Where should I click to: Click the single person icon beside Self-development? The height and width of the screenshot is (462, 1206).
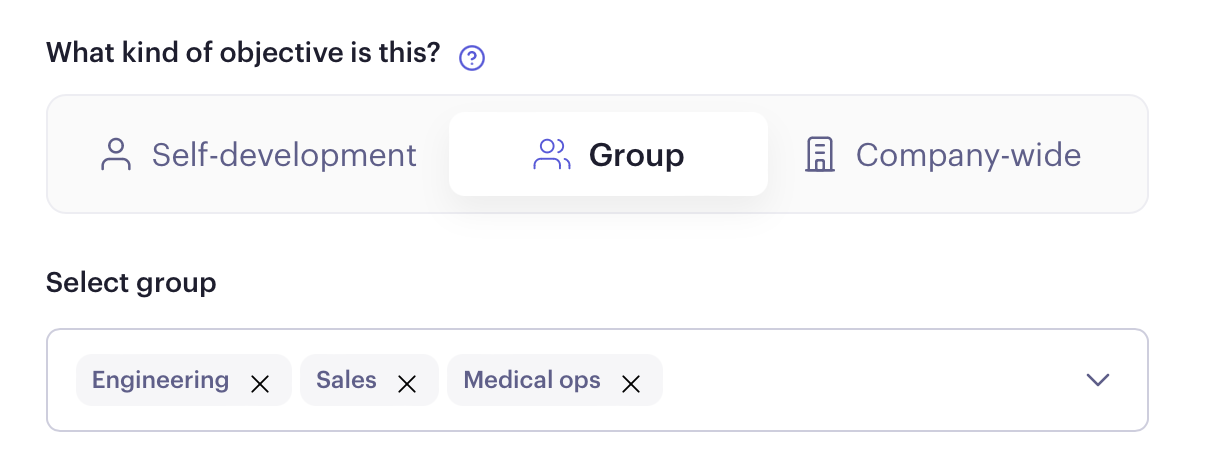117,155
